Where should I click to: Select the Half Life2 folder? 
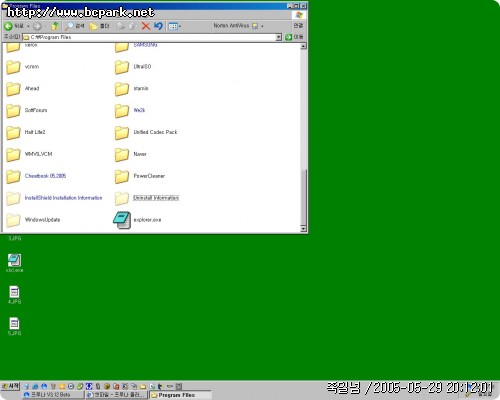[26, 132]
